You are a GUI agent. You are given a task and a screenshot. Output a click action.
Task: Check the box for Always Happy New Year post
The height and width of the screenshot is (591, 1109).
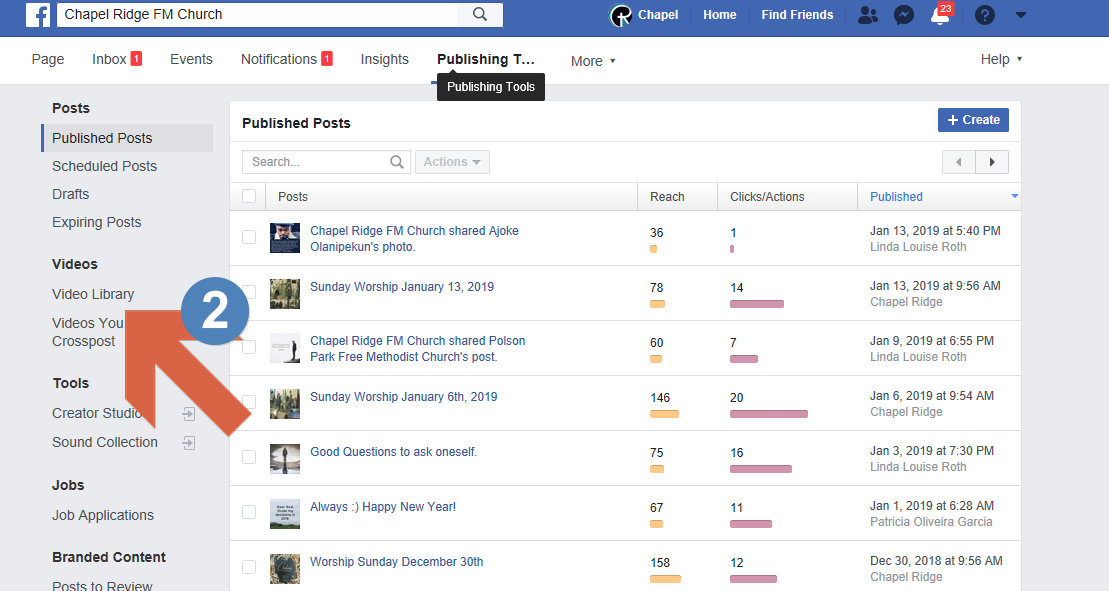click(x=249, y=512)
